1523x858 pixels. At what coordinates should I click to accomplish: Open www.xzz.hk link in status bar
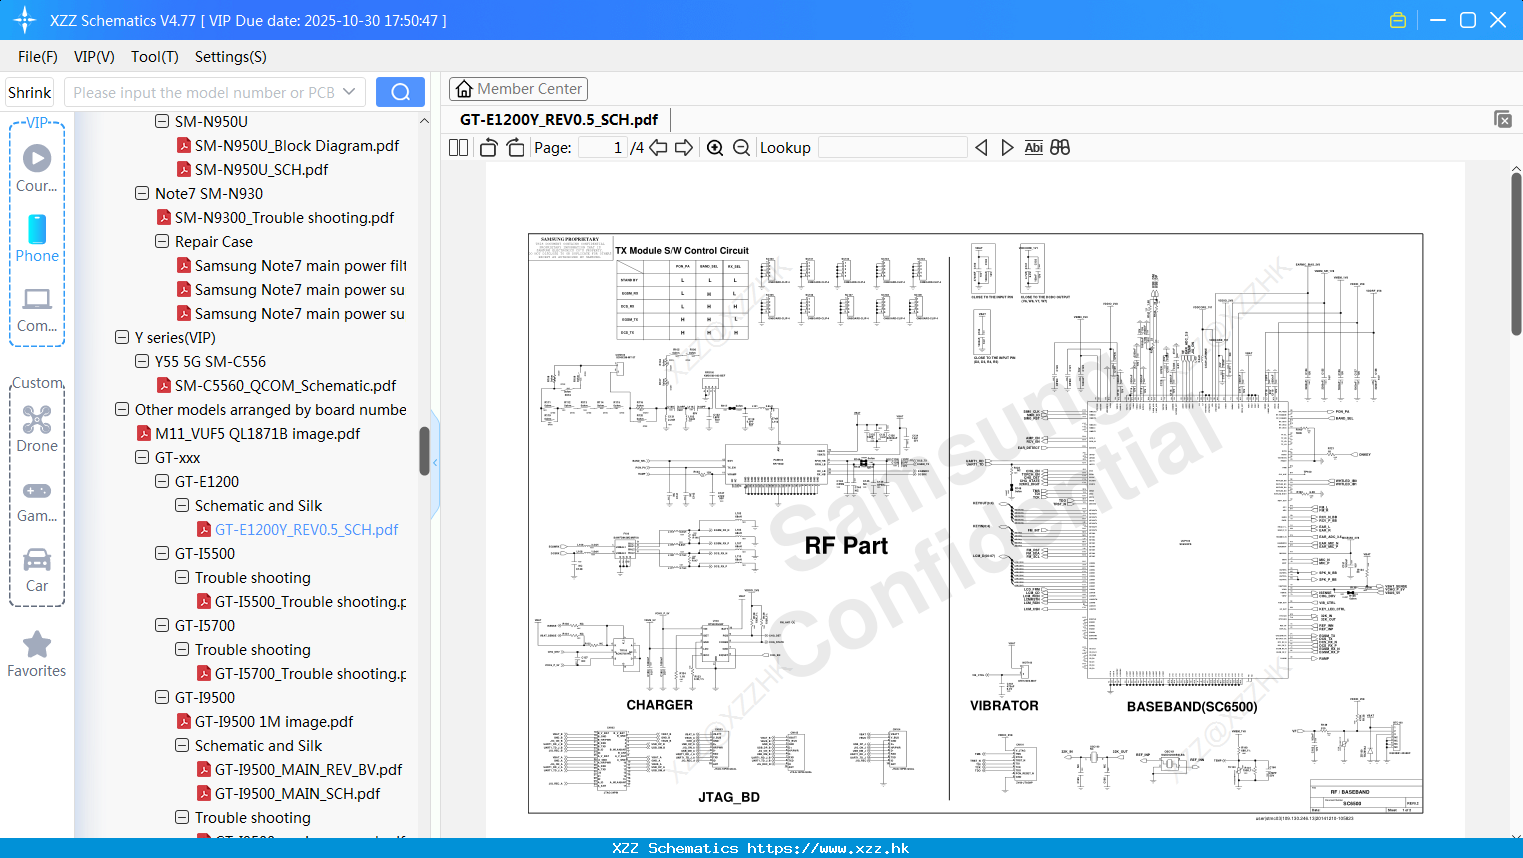[x=828, y=848]
